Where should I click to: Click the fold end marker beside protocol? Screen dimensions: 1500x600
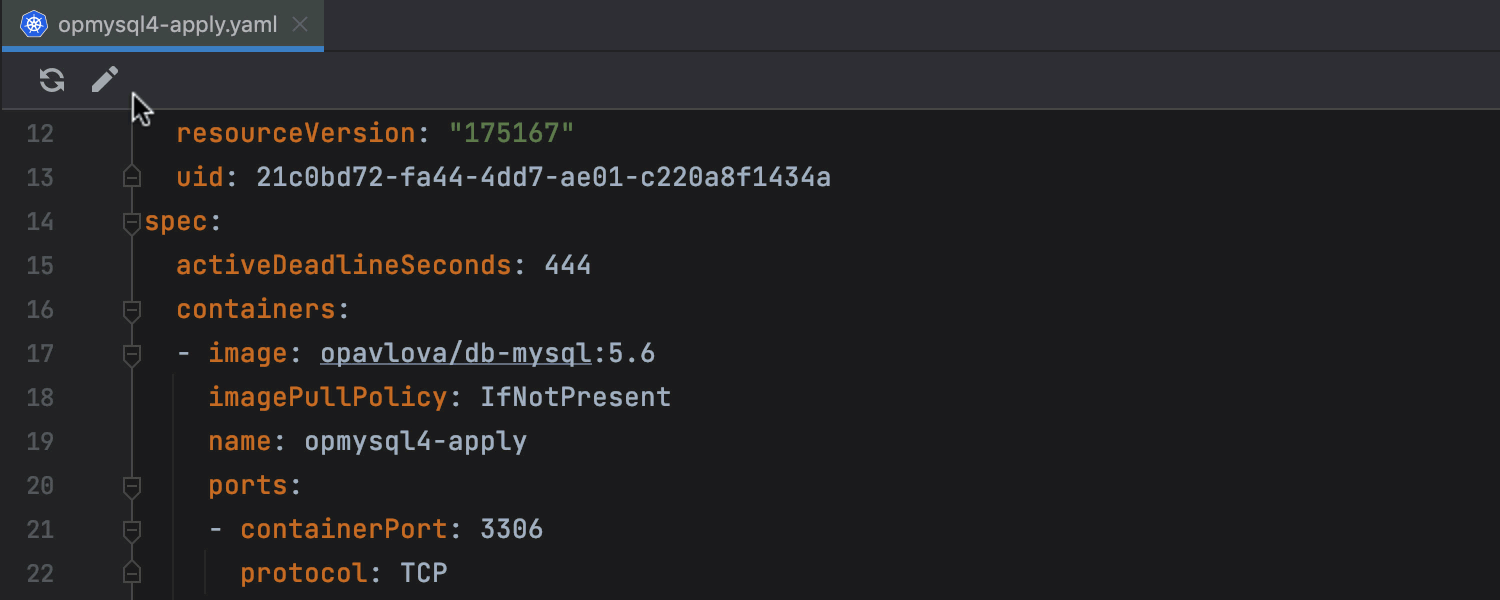click(131, 574)
